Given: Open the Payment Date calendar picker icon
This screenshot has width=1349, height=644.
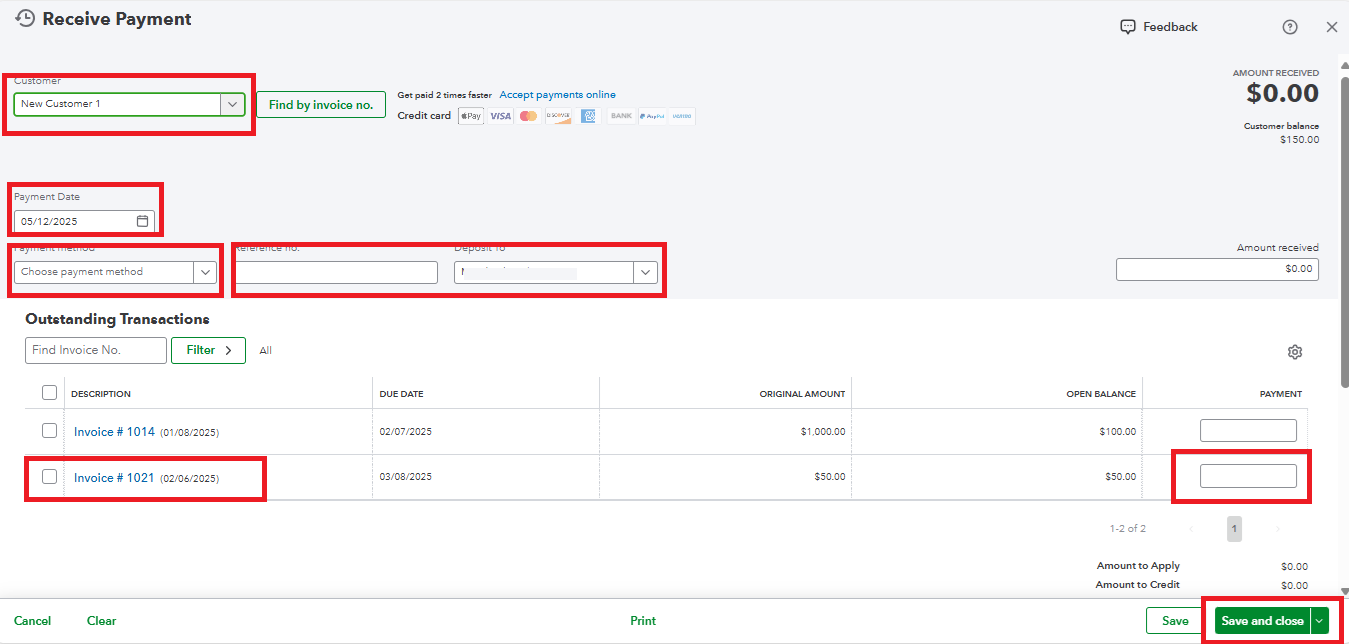Looking at the screenshot, I should [x=143, y=221].
